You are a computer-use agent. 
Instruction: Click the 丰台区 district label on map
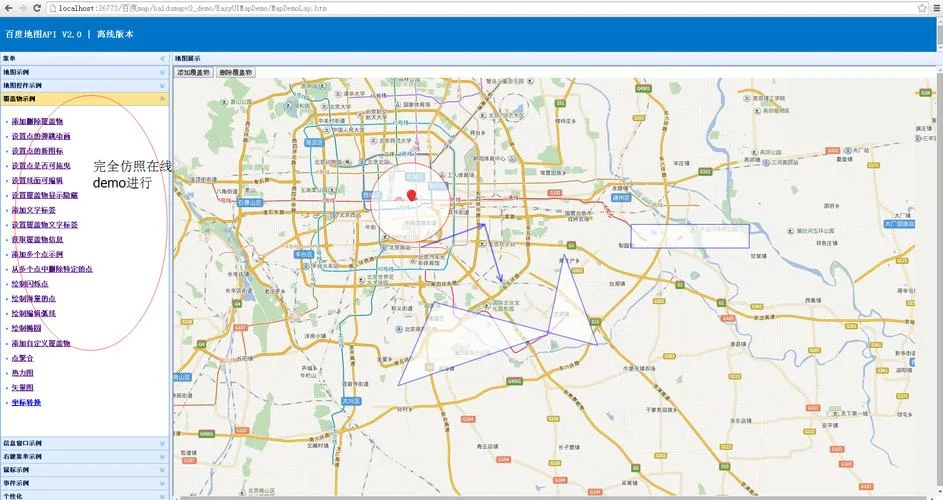304,255
